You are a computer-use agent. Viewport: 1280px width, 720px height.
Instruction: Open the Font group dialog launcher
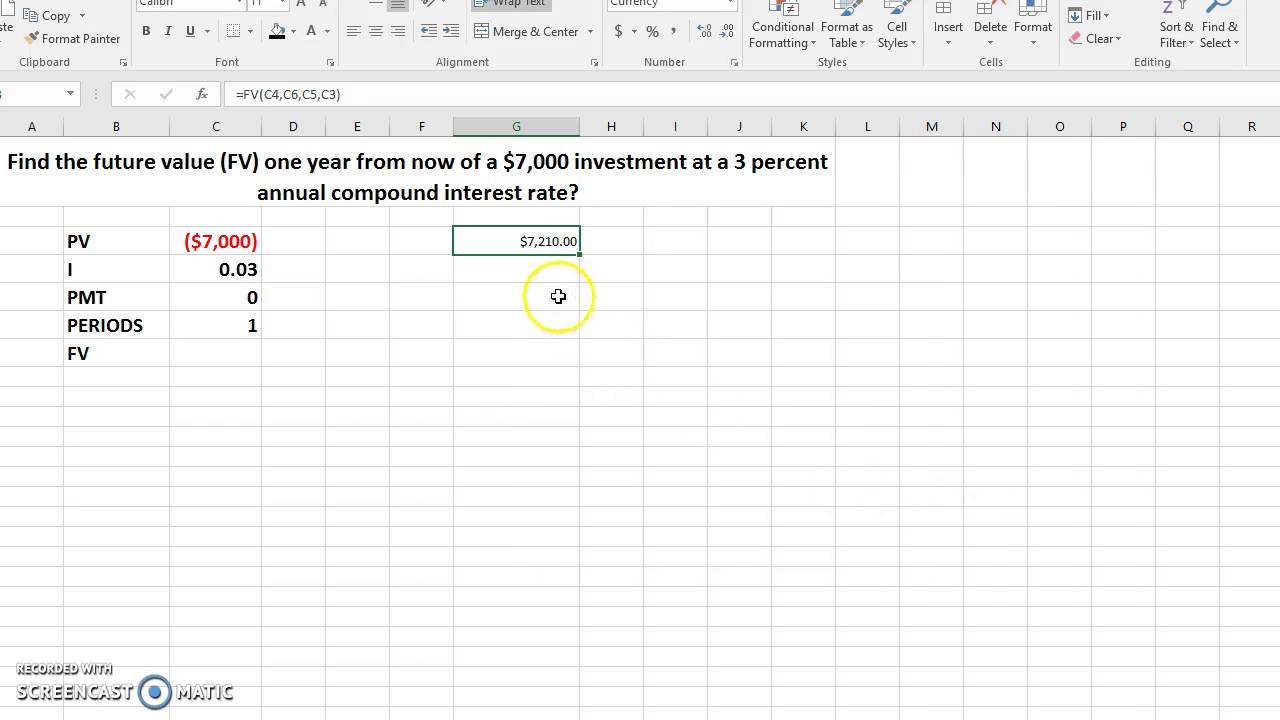tap(329, 63)
